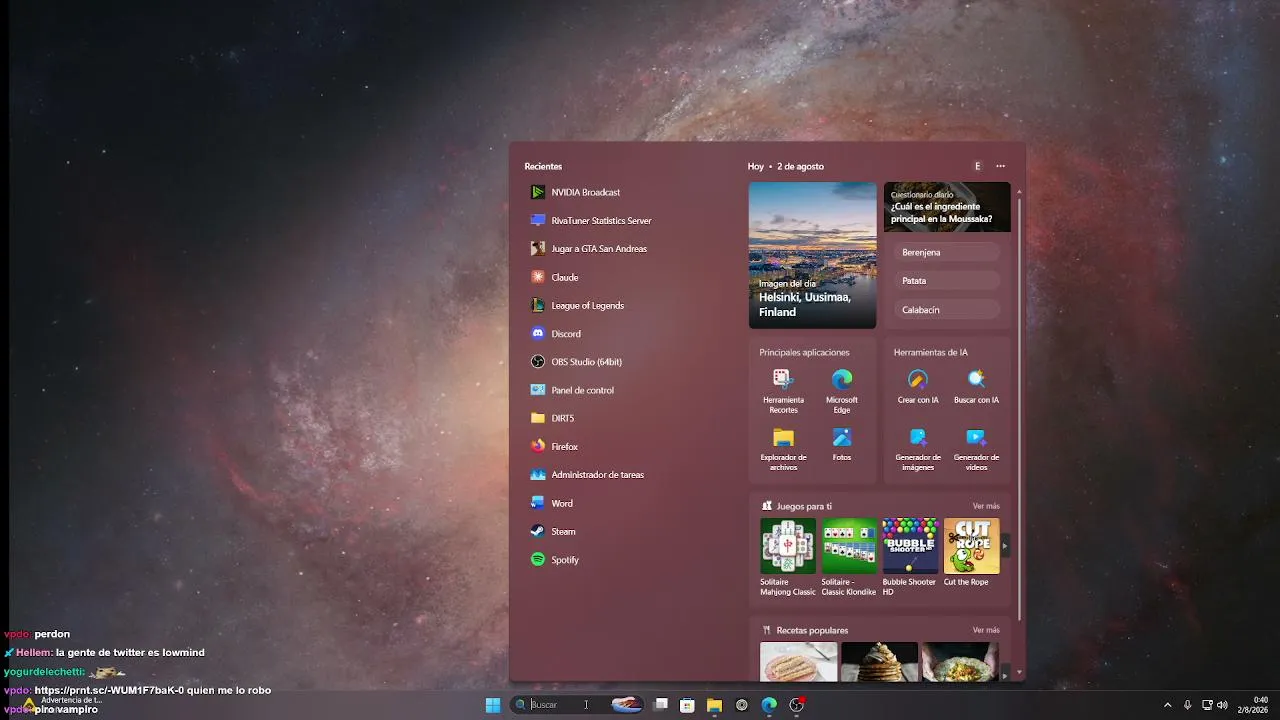Click the 'Recientes' heading
Screen dimensions: 1280x720
click(543, 166)
